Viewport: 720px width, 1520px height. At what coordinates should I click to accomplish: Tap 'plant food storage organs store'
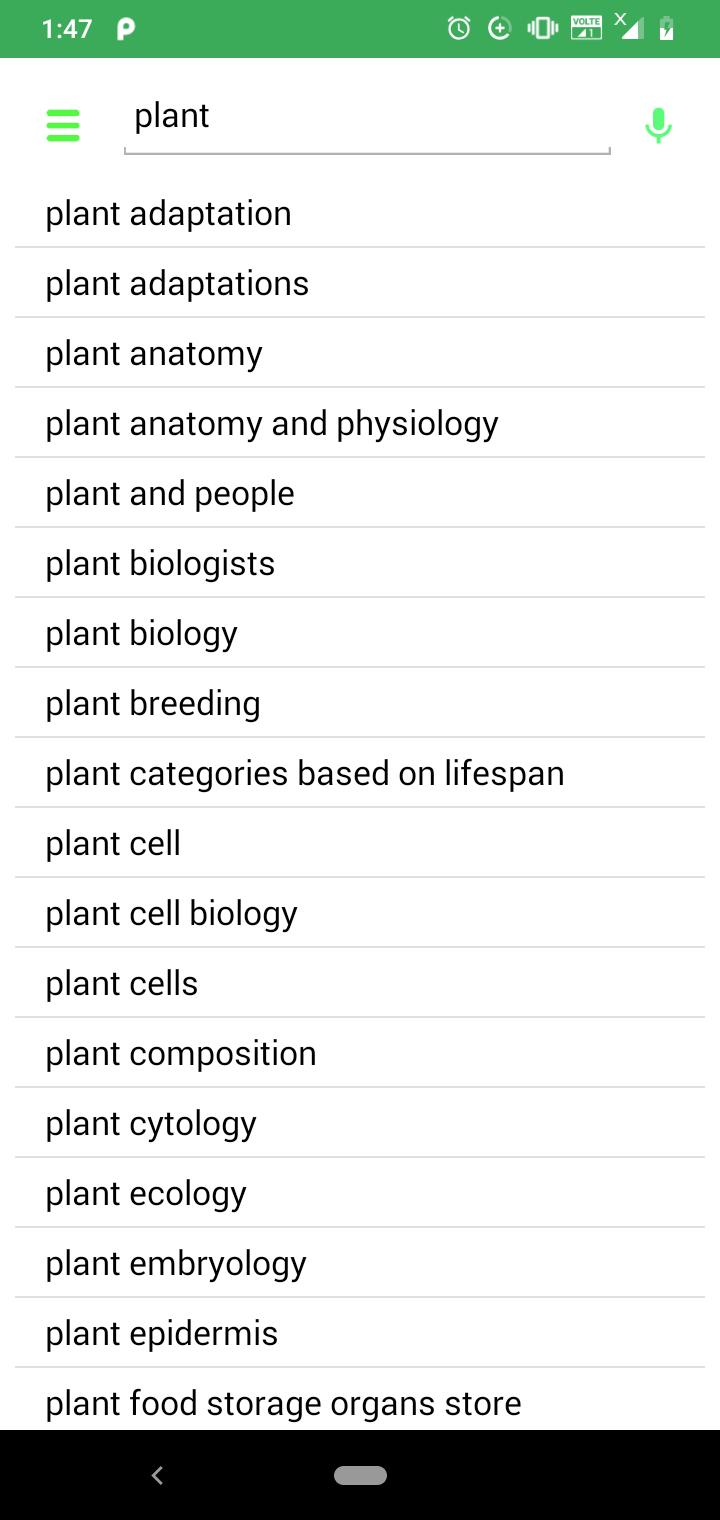tap(360, 1400)
